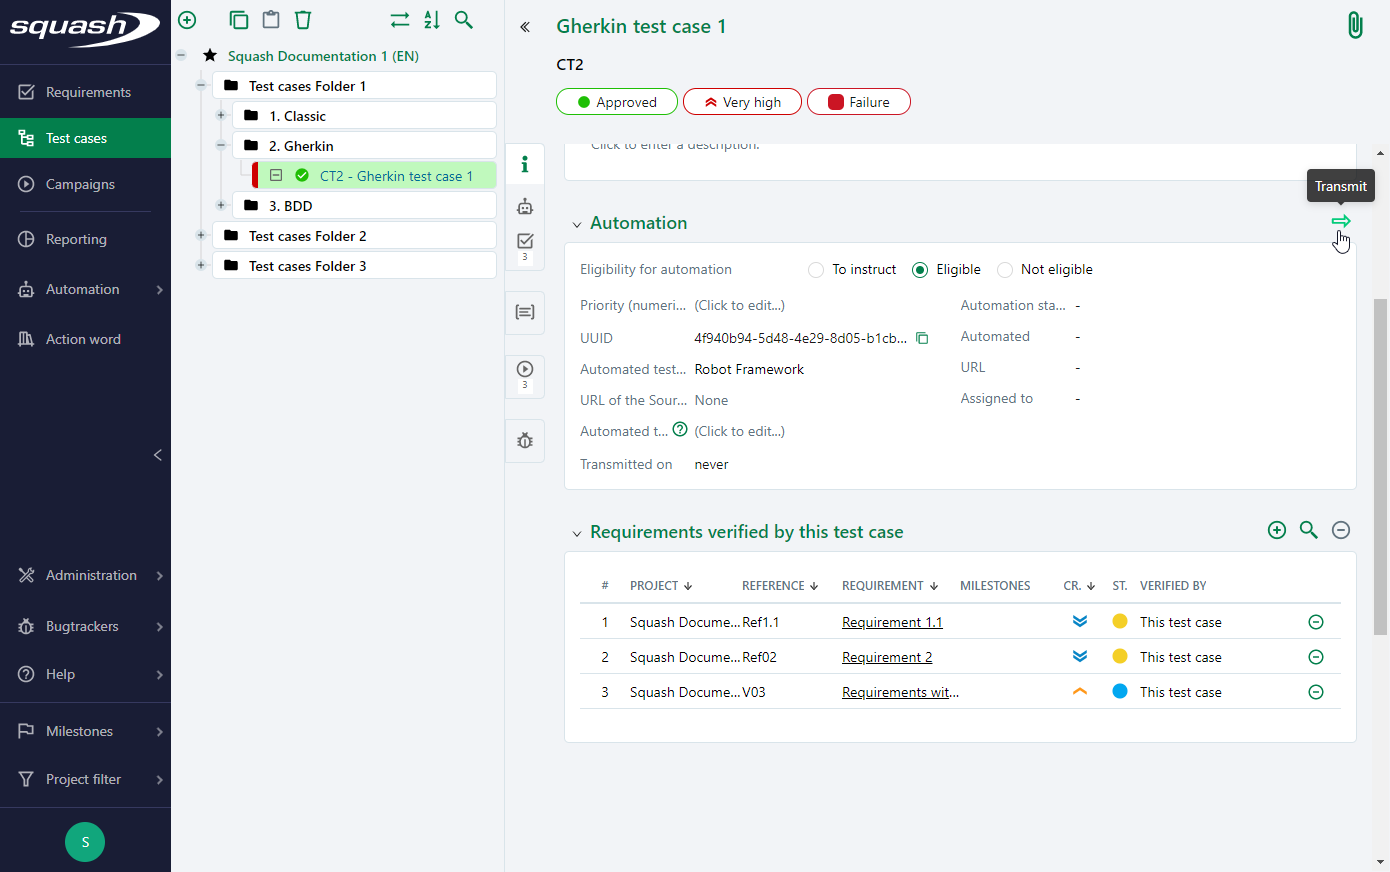Image resolution: width=1390 pixels, height=872 pixels.
Task: Set eligibility to To instruct
Action: 815,269
